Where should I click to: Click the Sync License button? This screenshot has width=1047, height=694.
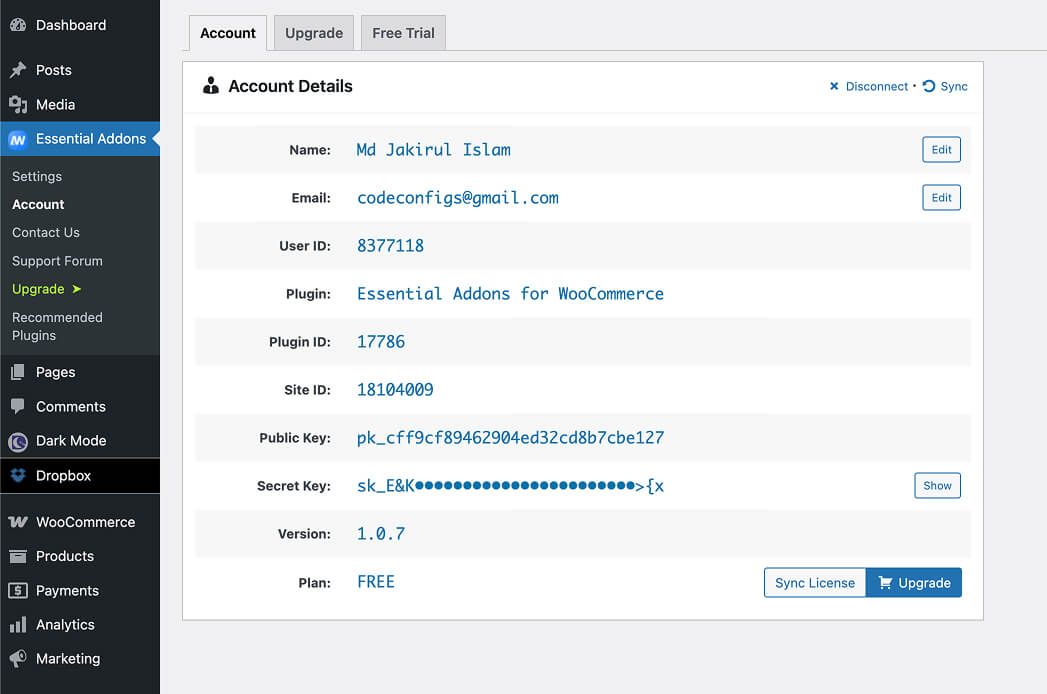point(815,582)
